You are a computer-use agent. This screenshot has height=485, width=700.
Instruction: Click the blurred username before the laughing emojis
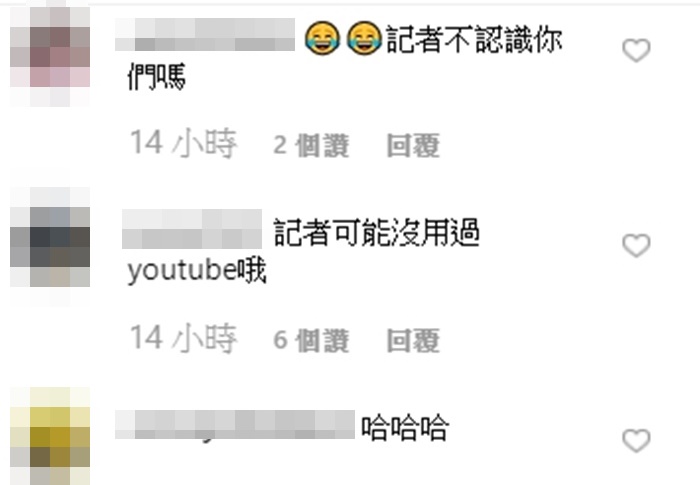point(205,34)
